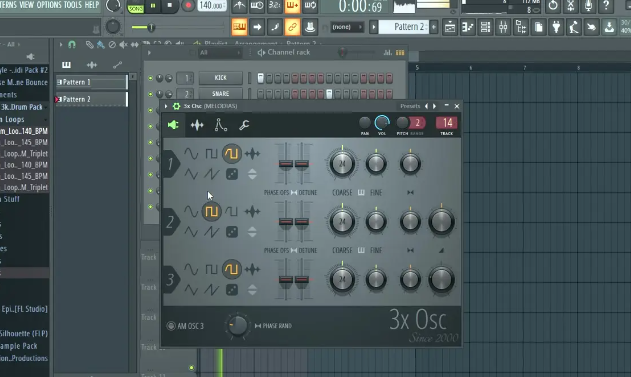This screenshot has height=377, width=631.
Task: Toggle first step of KICK channel
Action: [x=260, y=78]
